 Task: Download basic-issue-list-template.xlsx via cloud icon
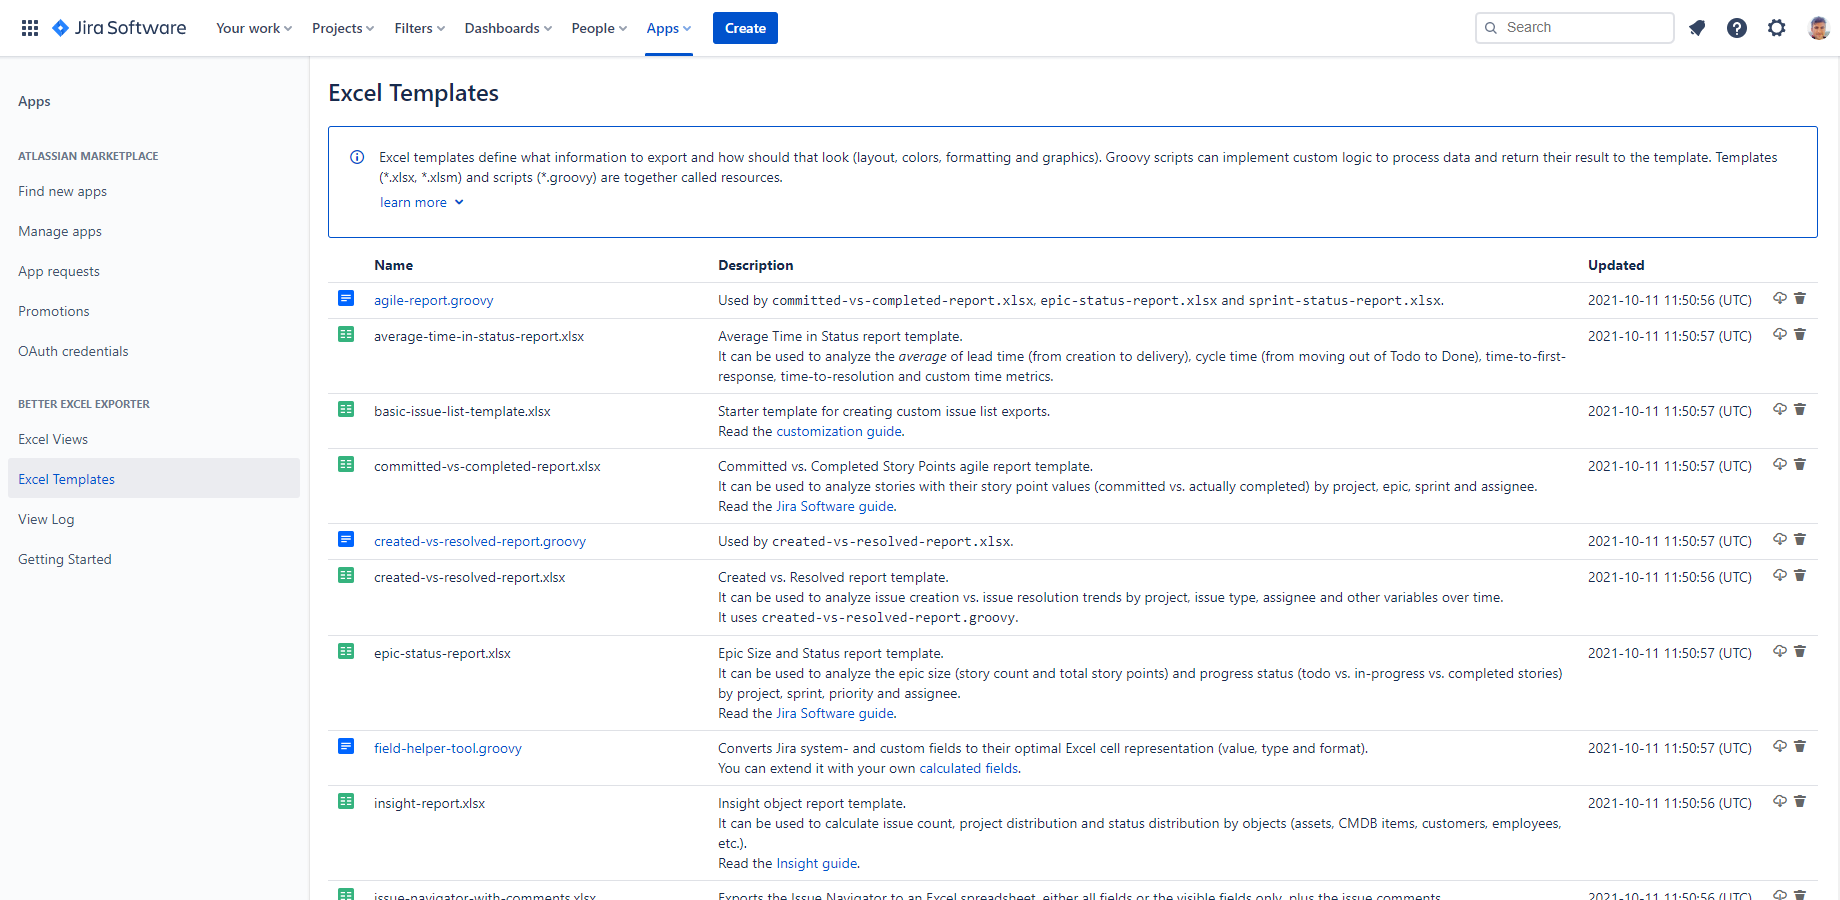(x=1780, y=409)
